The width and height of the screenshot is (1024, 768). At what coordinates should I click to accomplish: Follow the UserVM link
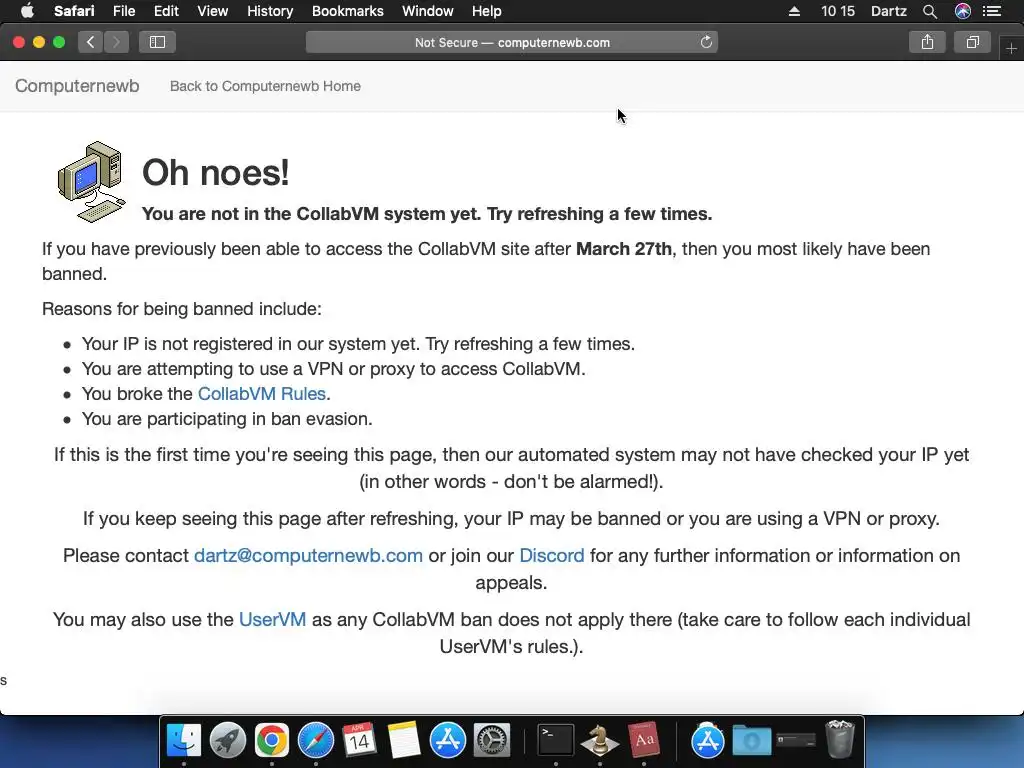(x=272, y=620)
